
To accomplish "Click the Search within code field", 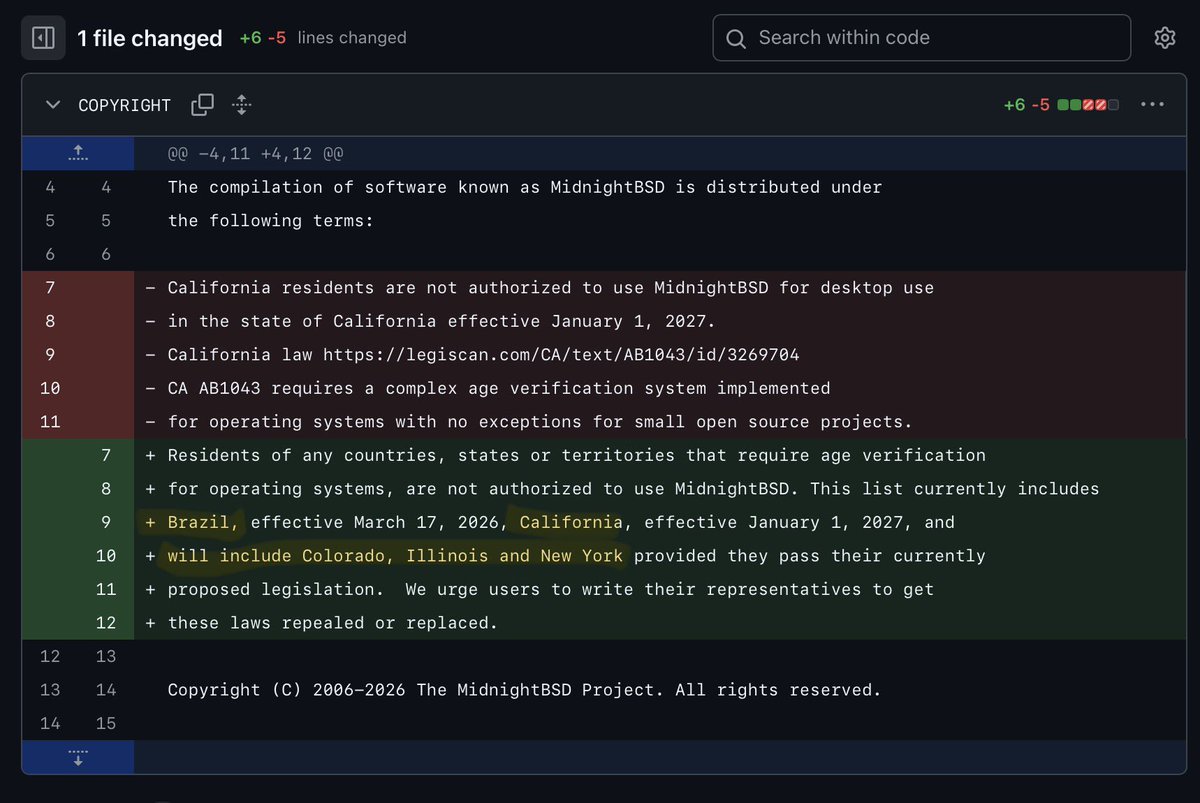I will [922, 38].
